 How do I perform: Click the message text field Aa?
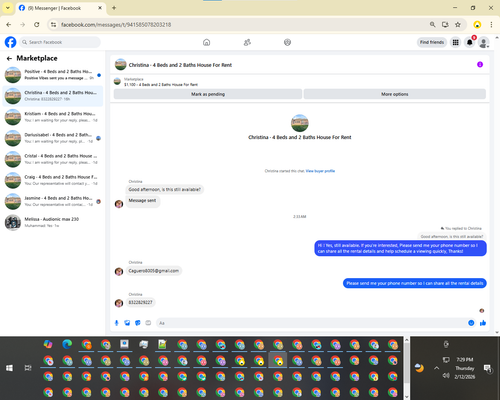pyautogui.click(x=312, y=323)
